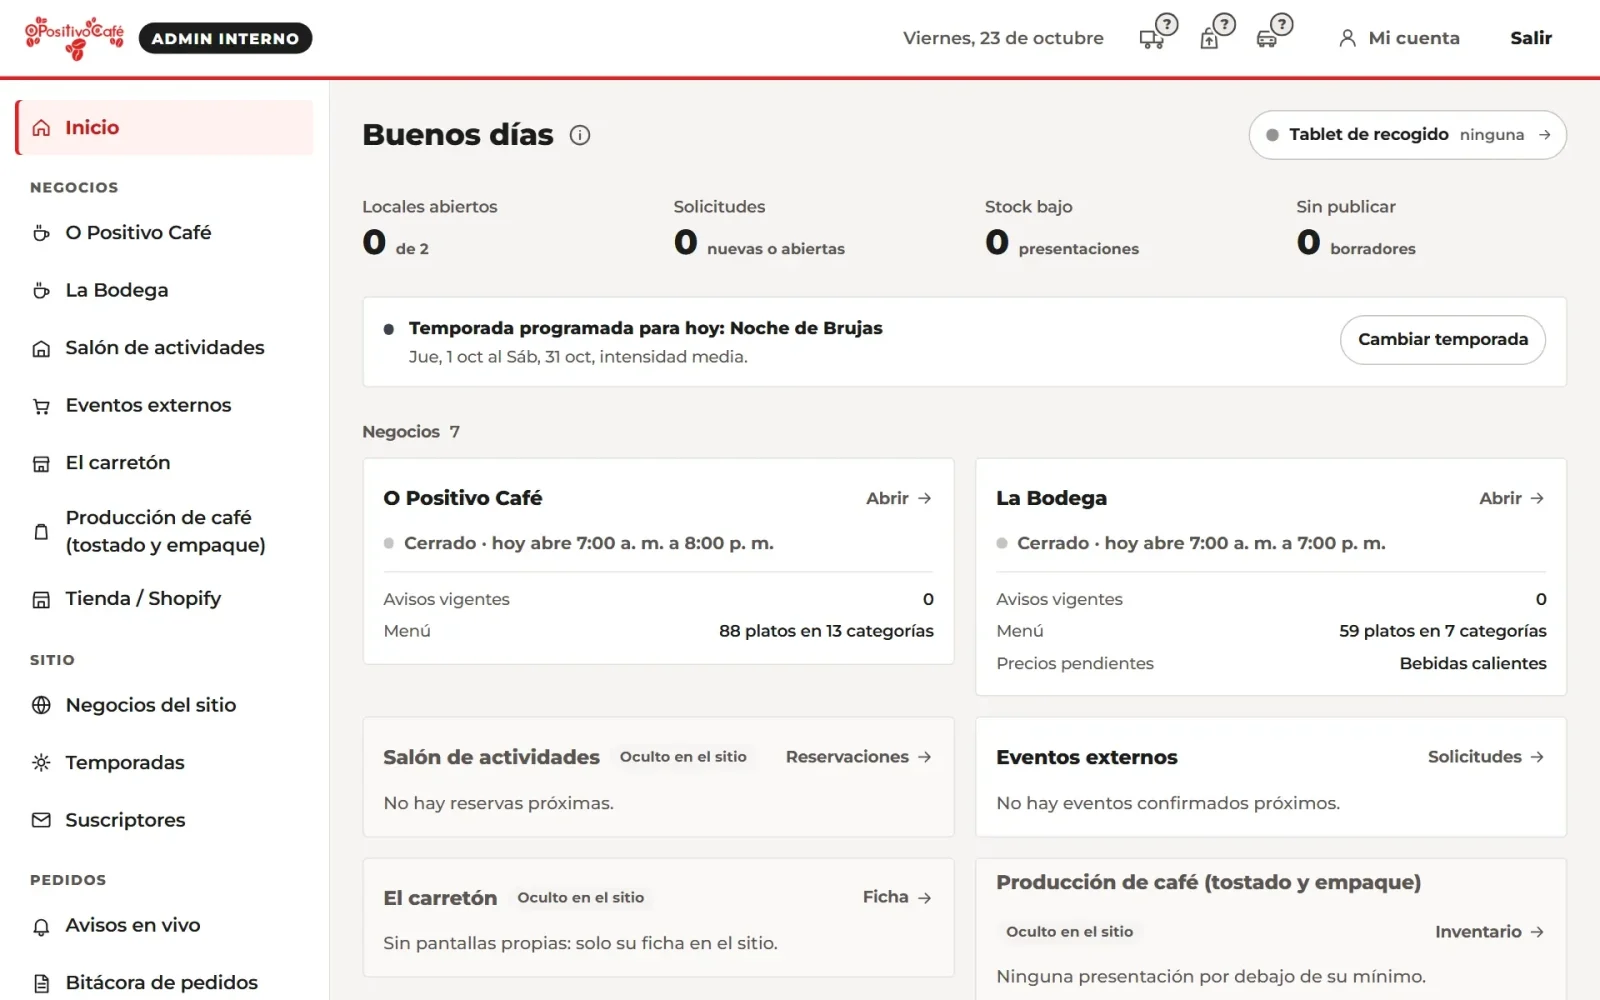
Task: Open Ficha link in El carretón card
Action: coord(897,897)
